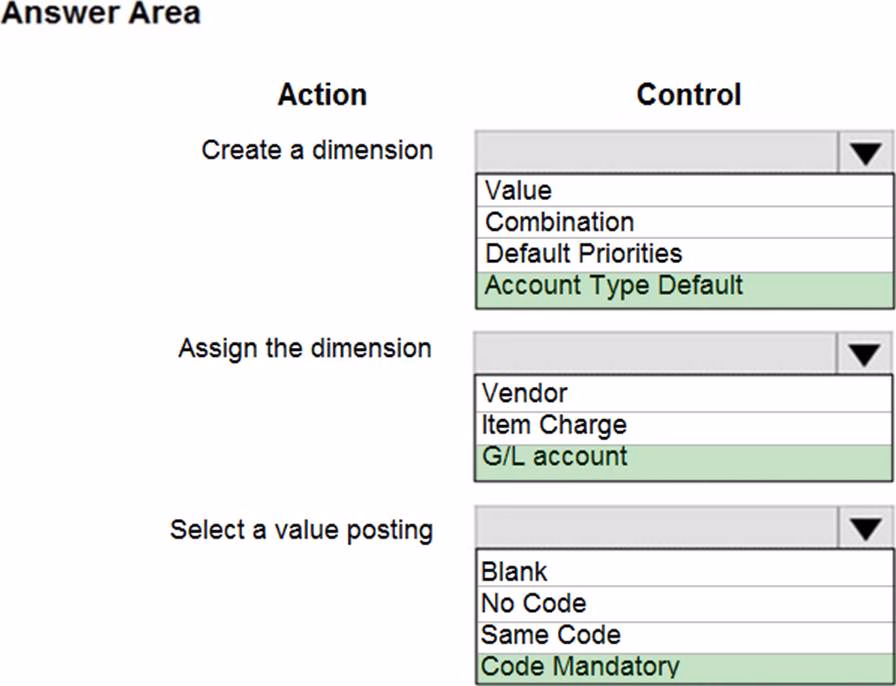This screenshot has width=896, height=686.
Task: Click the Select a value posting label
Action: 301,529
